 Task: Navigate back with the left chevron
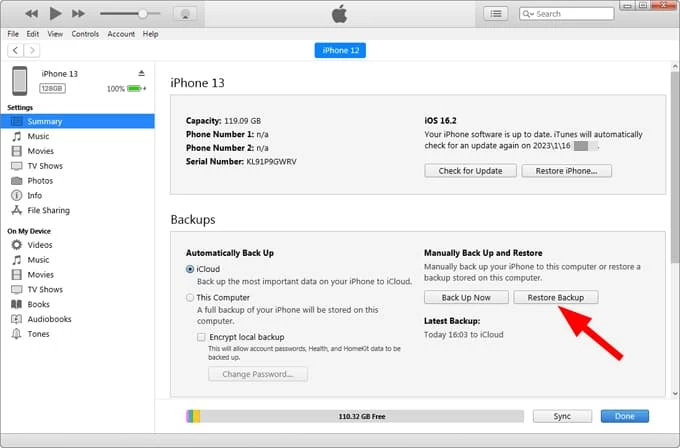14,50
